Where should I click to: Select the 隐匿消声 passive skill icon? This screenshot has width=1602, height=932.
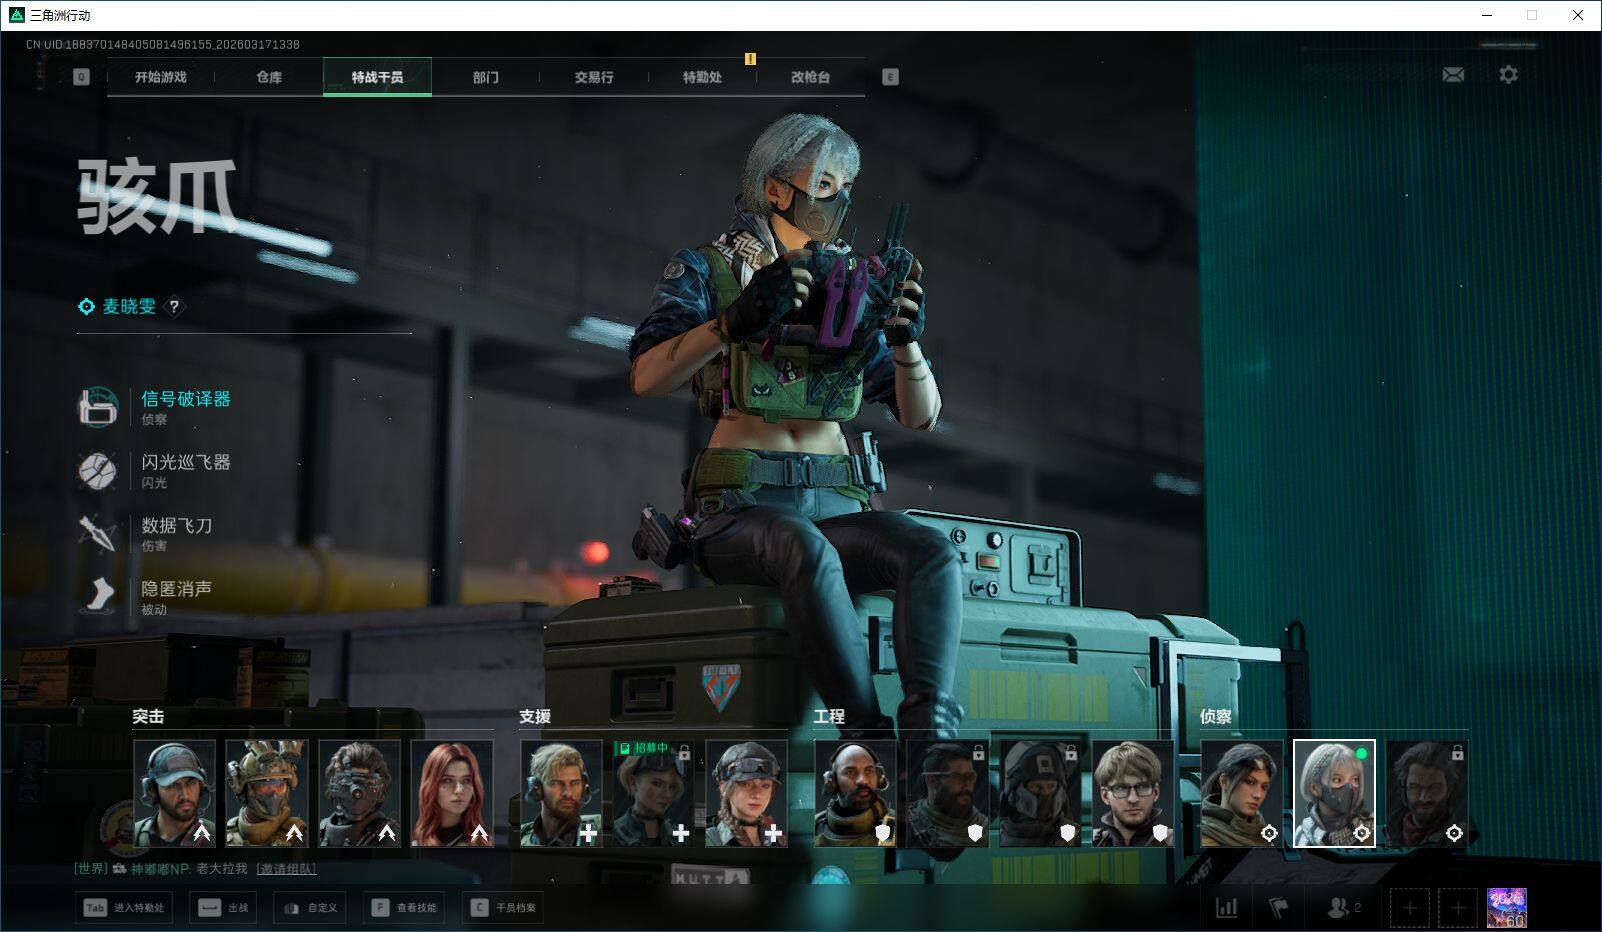click(x=98, y=596)
